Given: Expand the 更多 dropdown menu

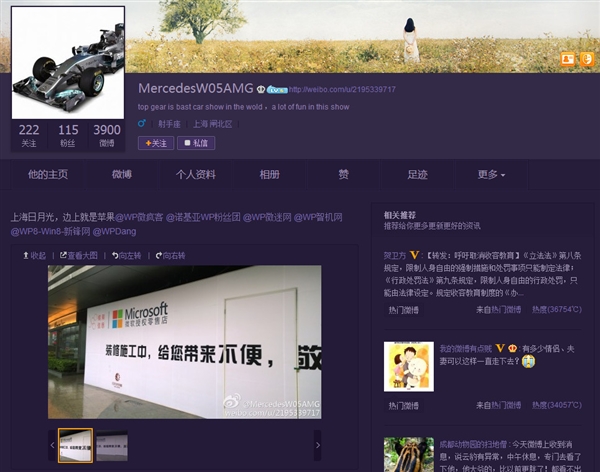Looking at the screenshot, I should pos(491,175).
